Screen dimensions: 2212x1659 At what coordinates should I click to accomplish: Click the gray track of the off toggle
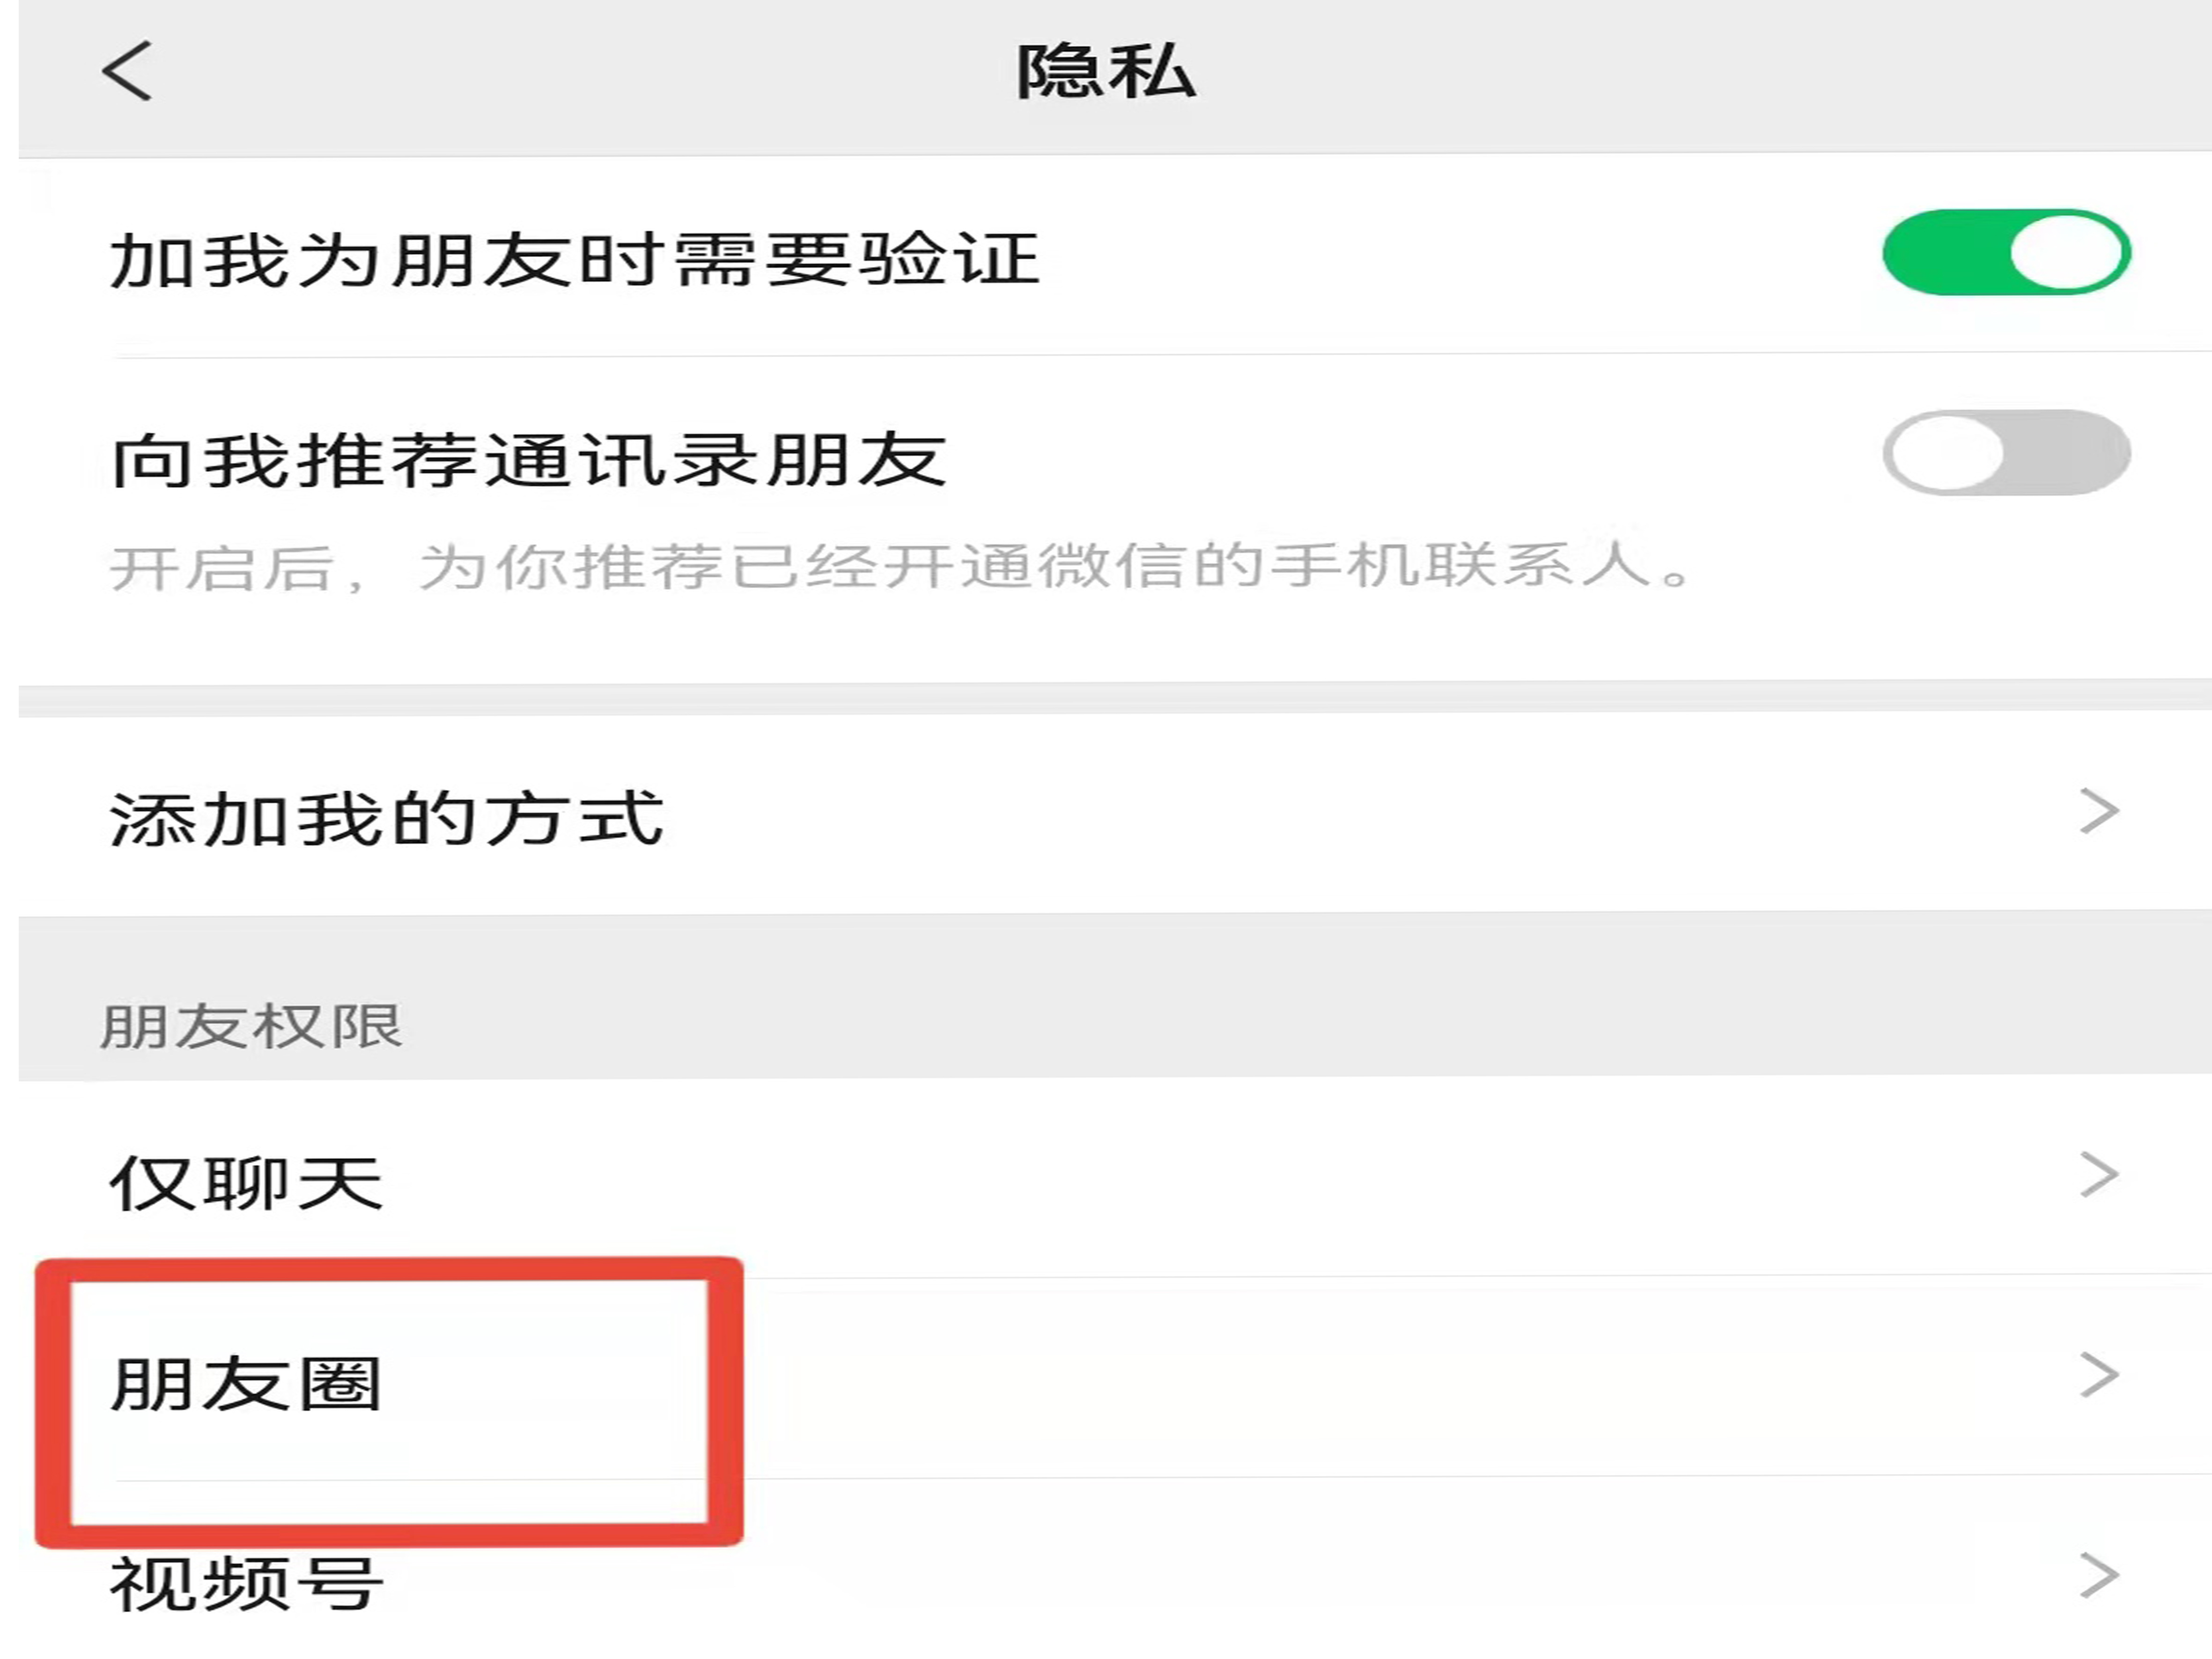click(2075, 452)
